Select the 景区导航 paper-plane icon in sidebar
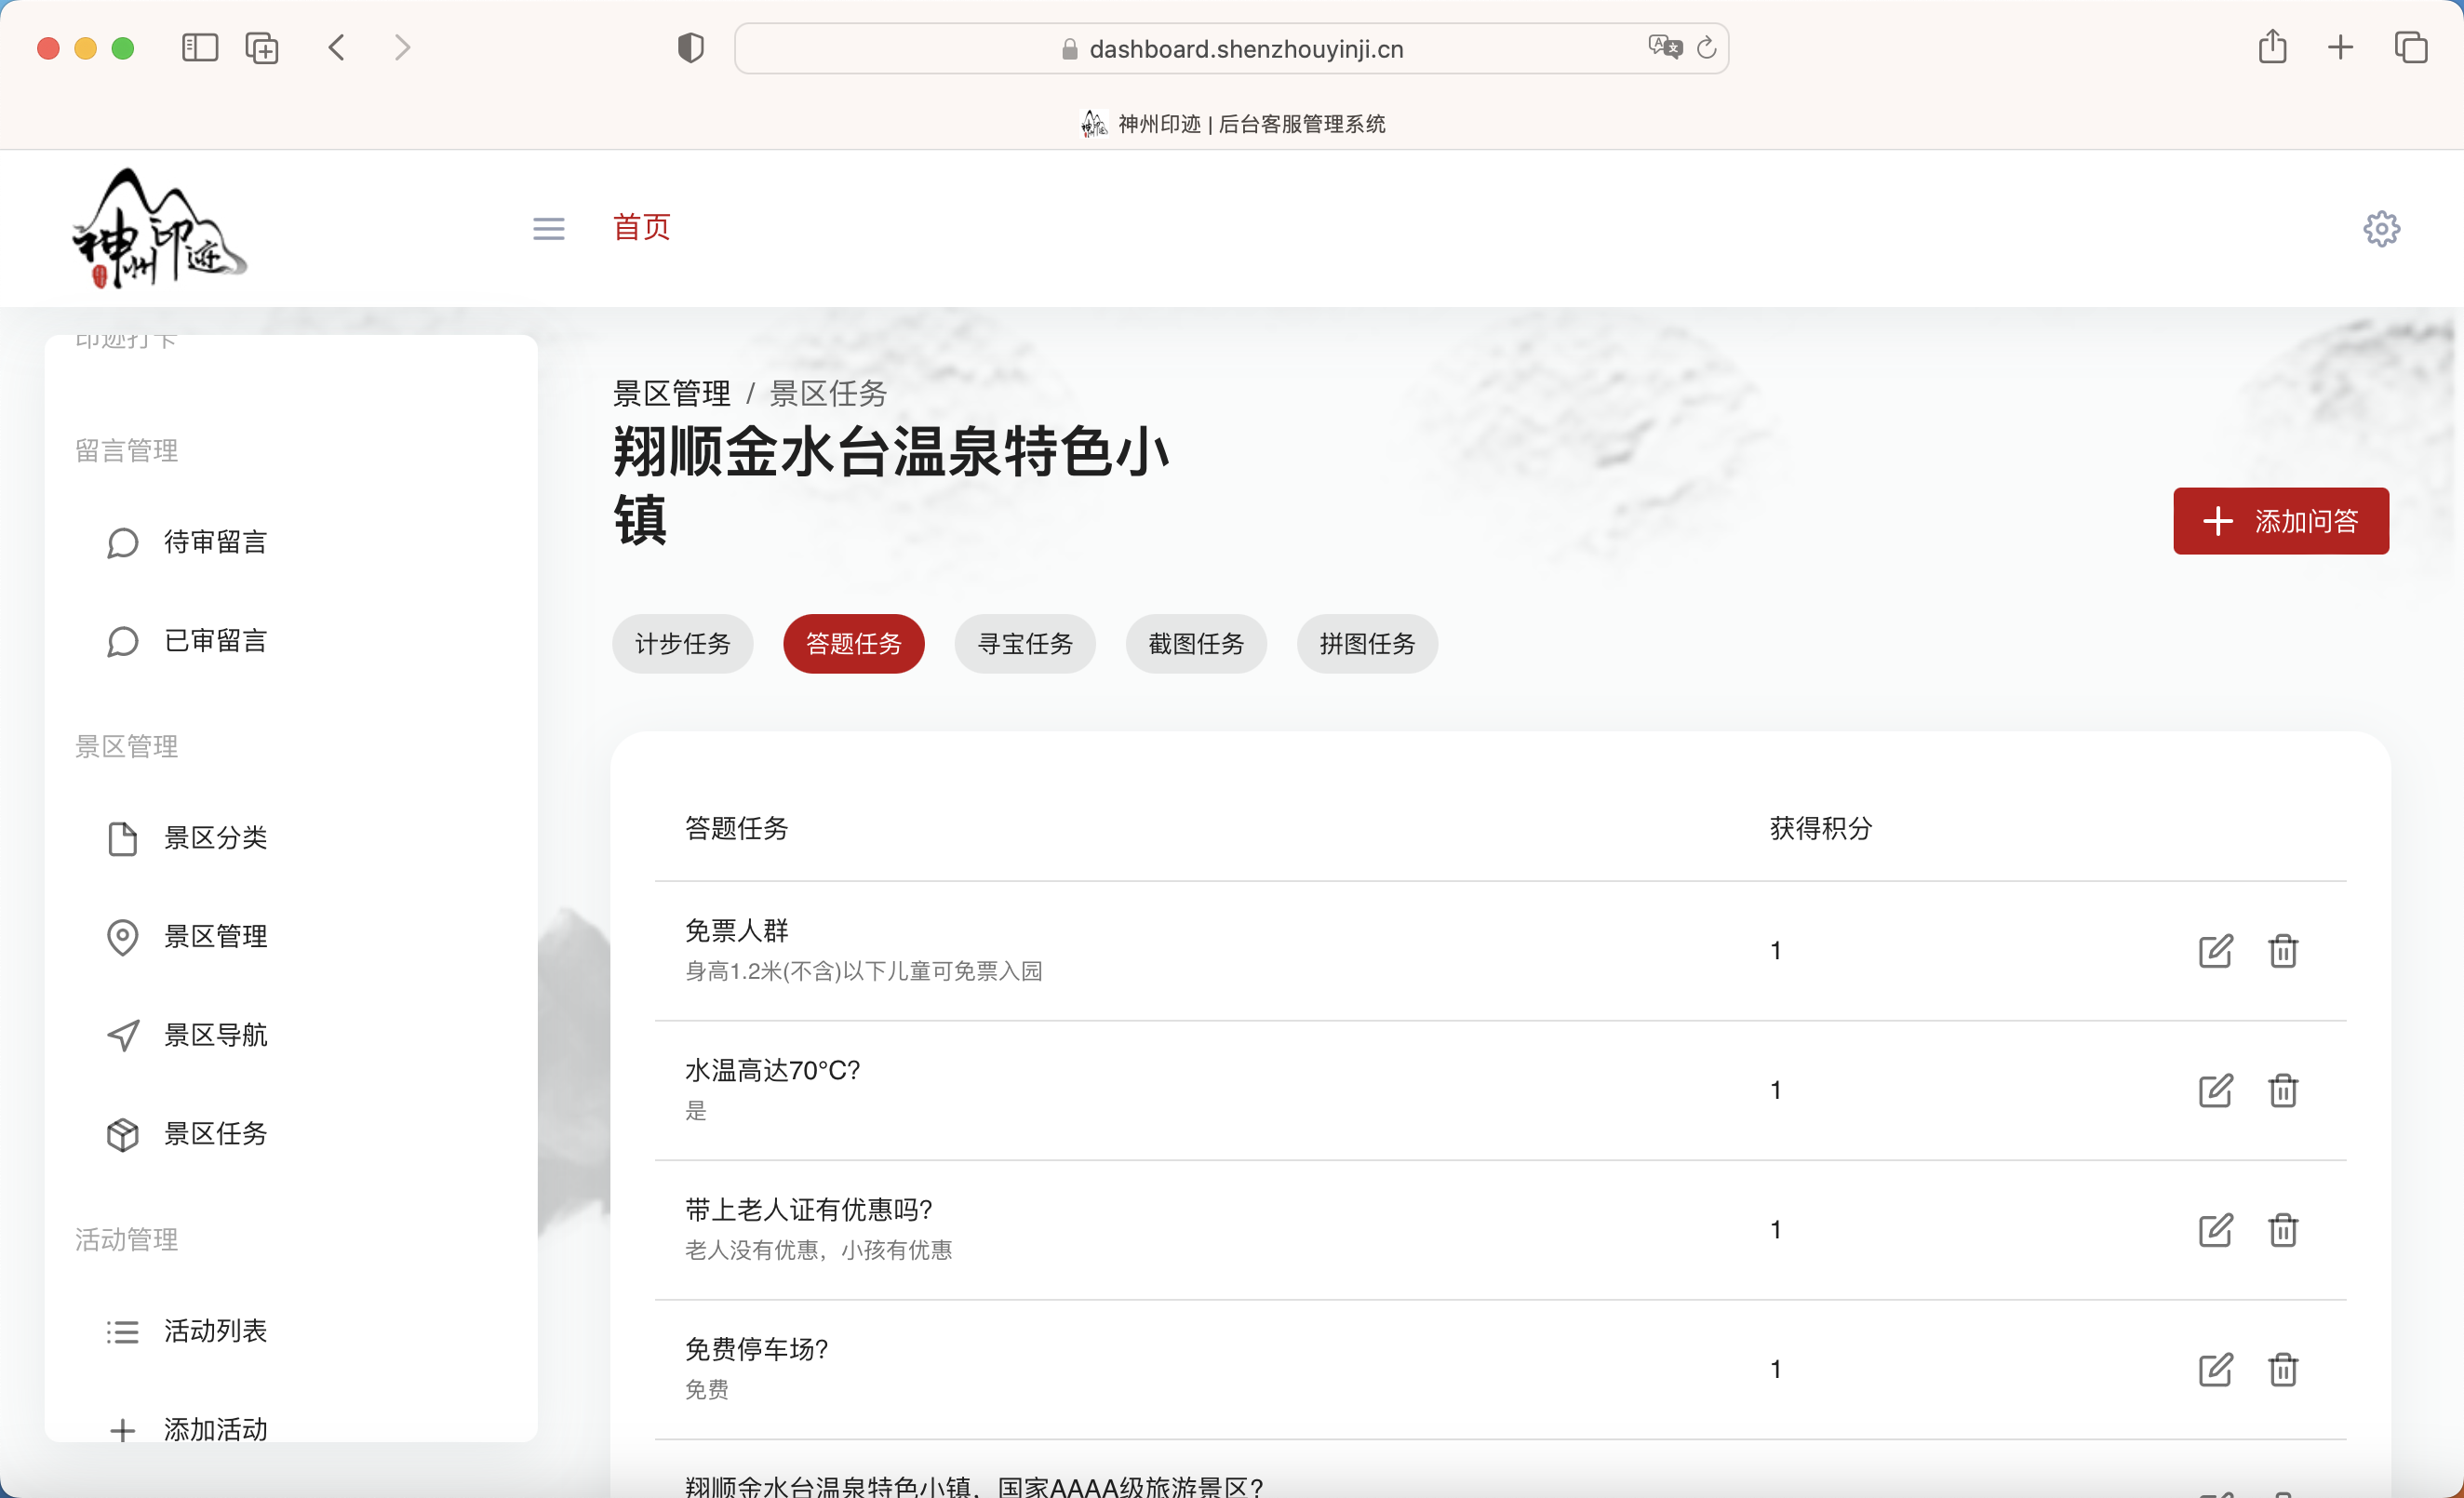 pos(123,1035)
